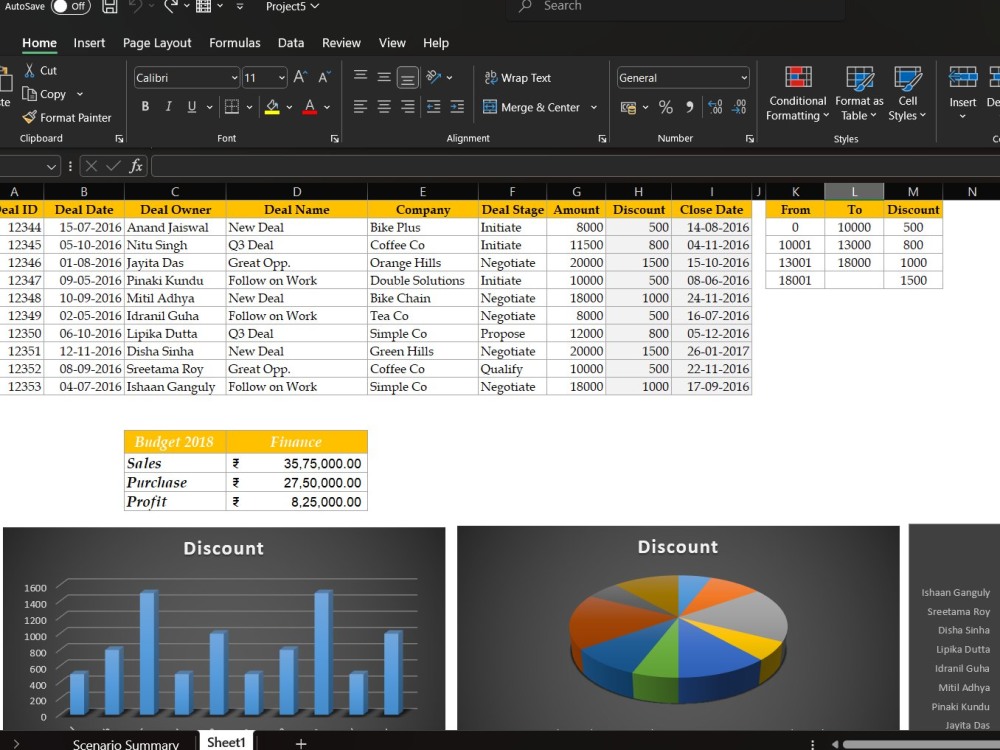Open the Font Color dropdown arrow
Image resolution: width=1000 pixels, height=750 pixels.
coord(327,107)
